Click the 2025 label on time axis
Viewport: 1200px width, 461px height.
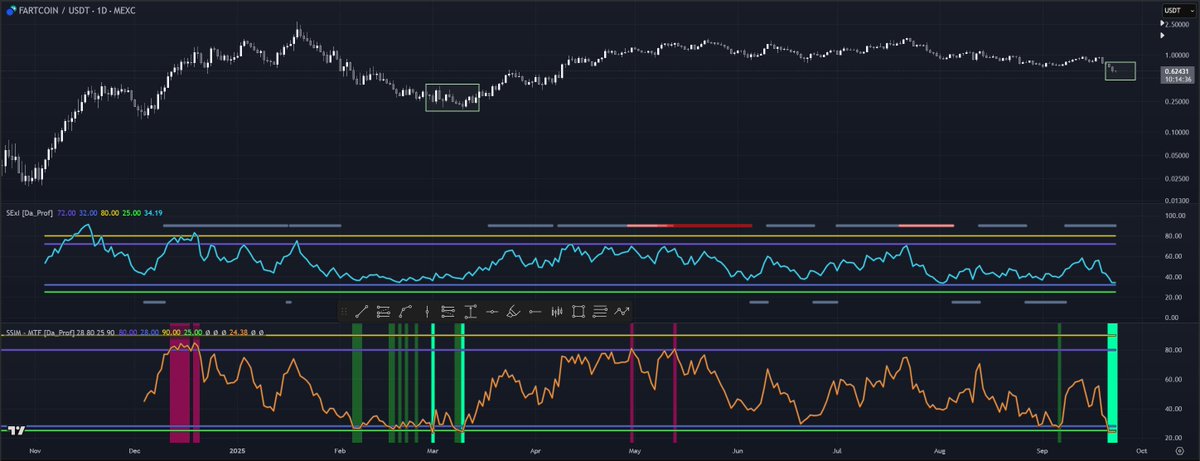tap(237, 451)
